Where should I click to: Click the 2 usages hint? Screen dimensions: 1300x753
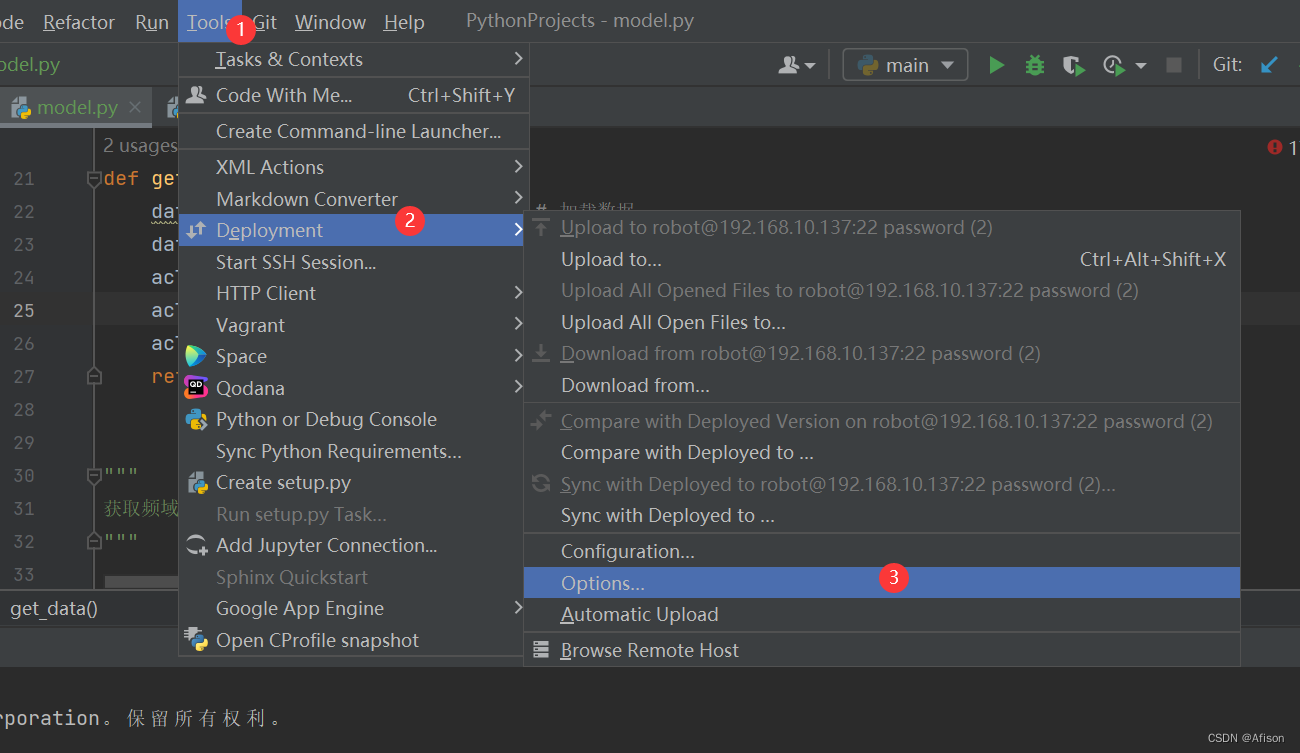139,146
